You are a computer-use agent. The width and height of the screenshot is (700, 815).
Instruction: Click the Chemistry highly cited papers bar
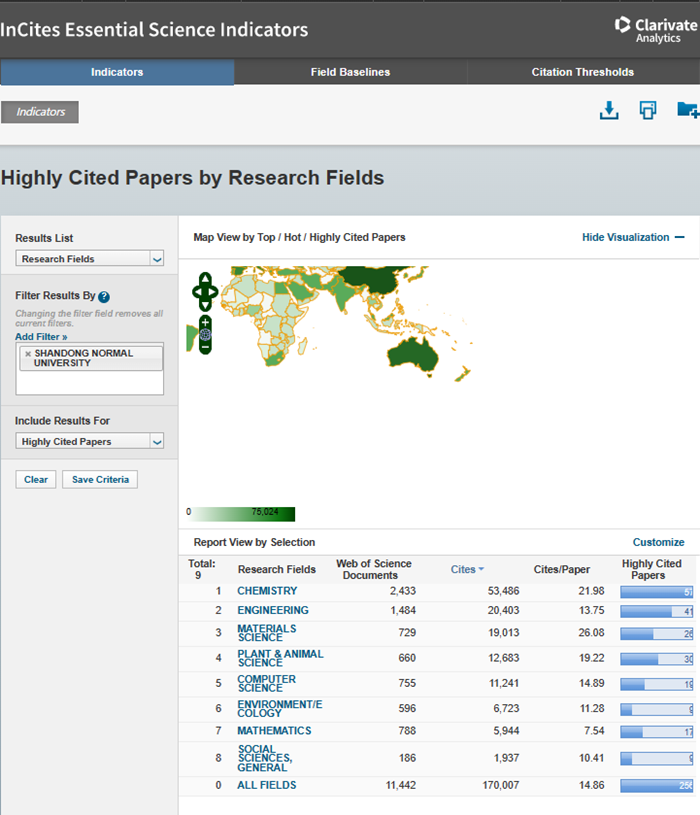click(657, 592)
